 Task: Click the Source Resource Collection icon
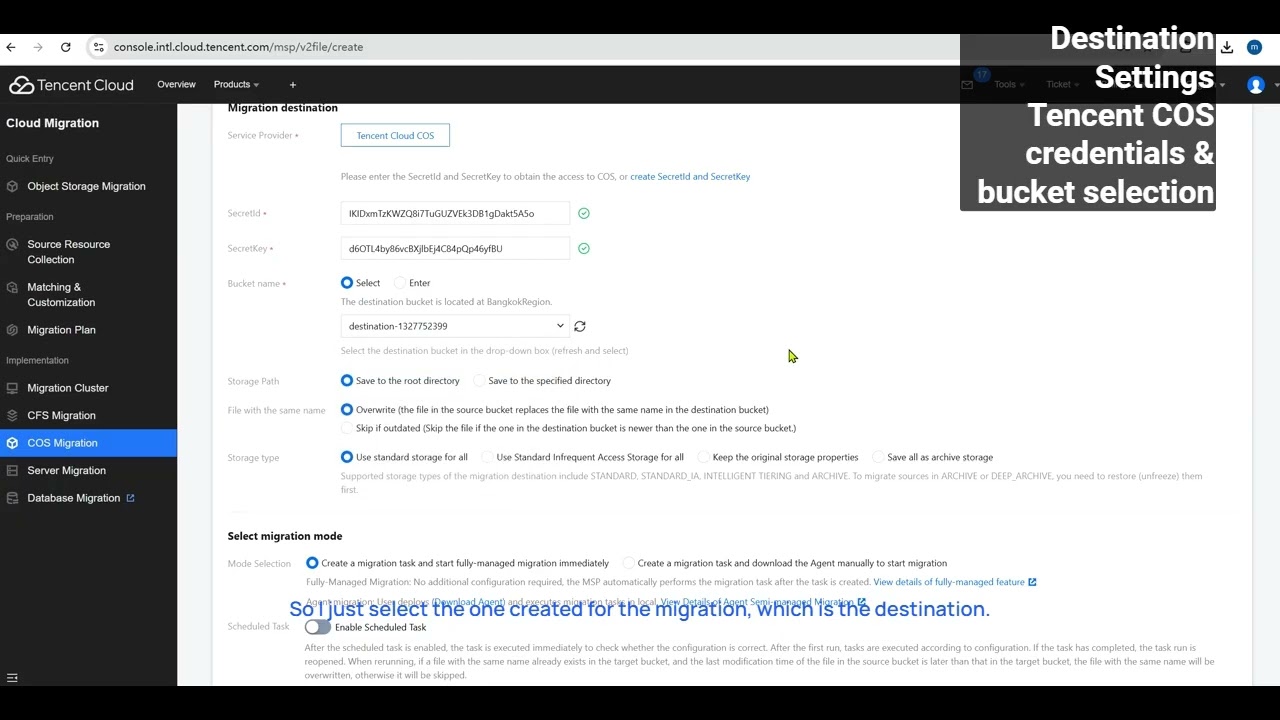(x=12, y=244)
